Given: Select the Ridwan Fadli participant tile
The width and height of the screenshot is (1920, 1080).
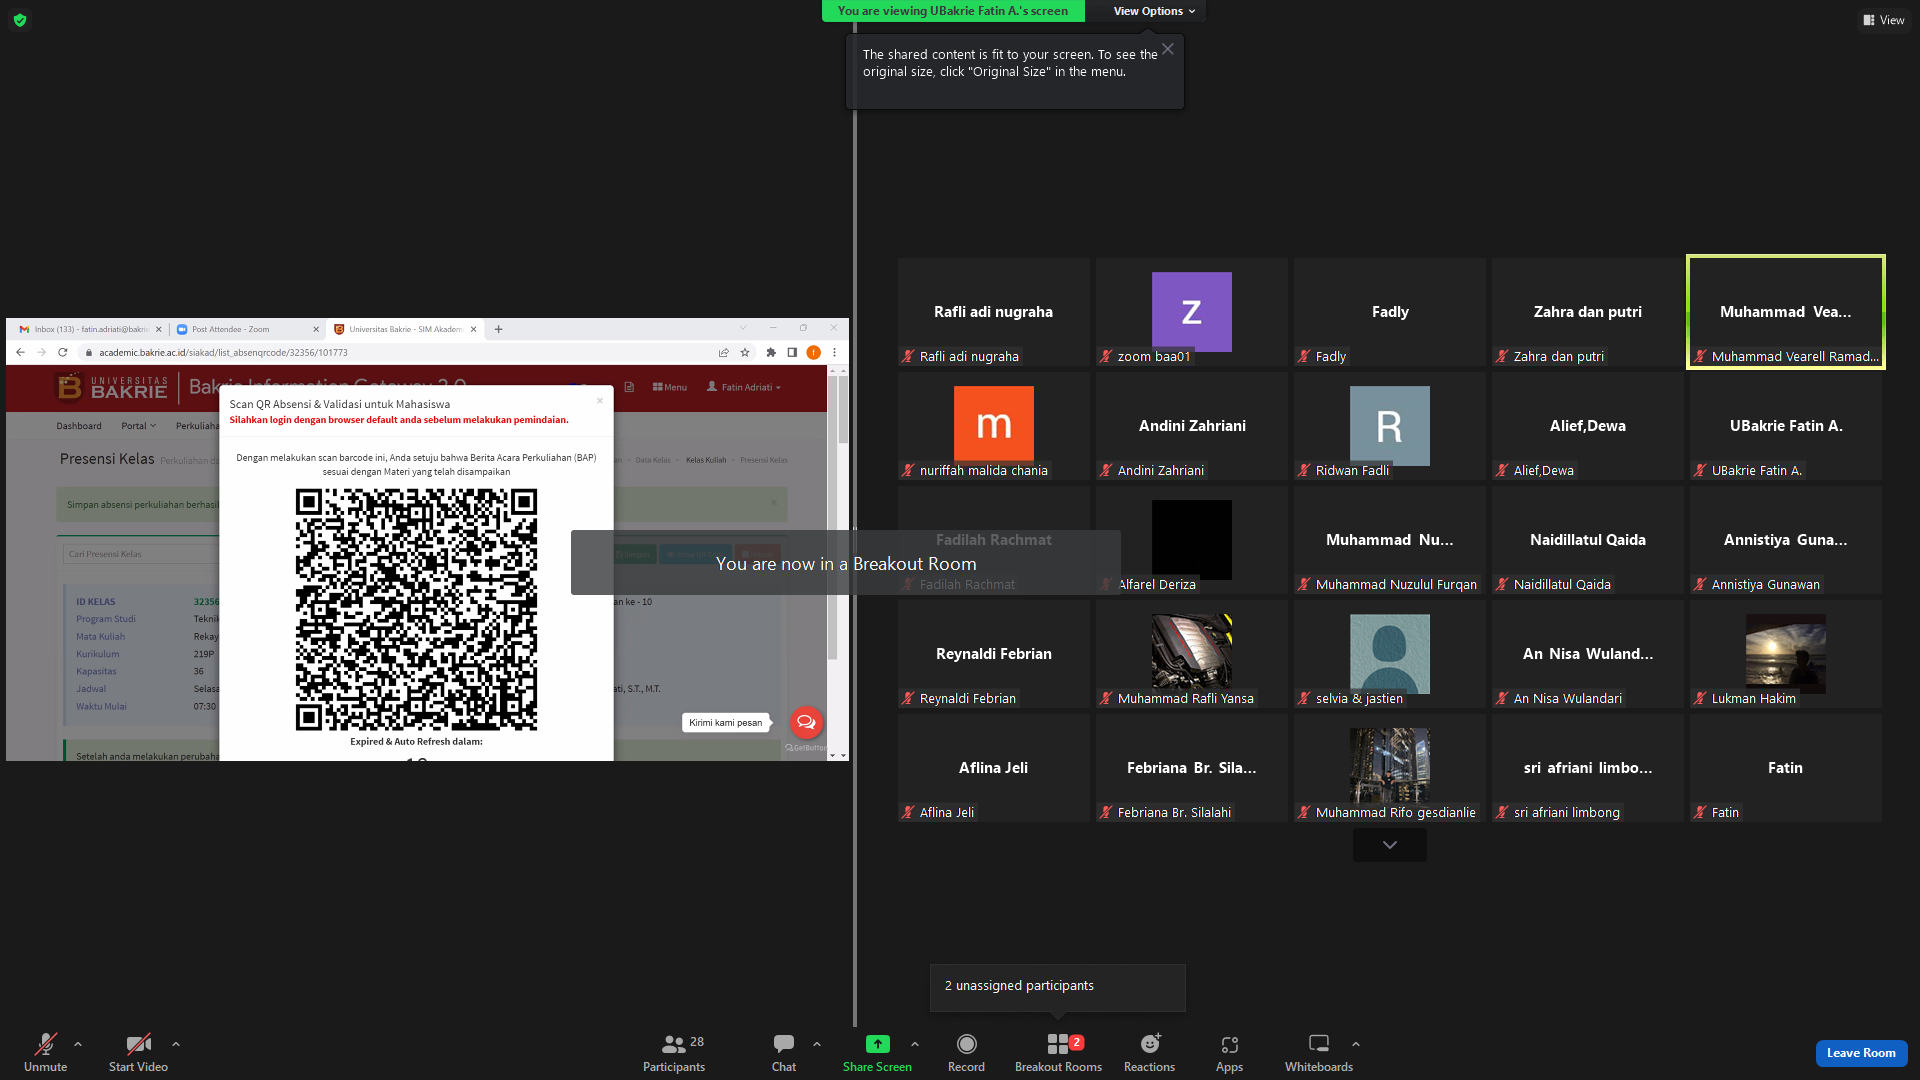Looking at the screenshot, I should [1390, 426].
